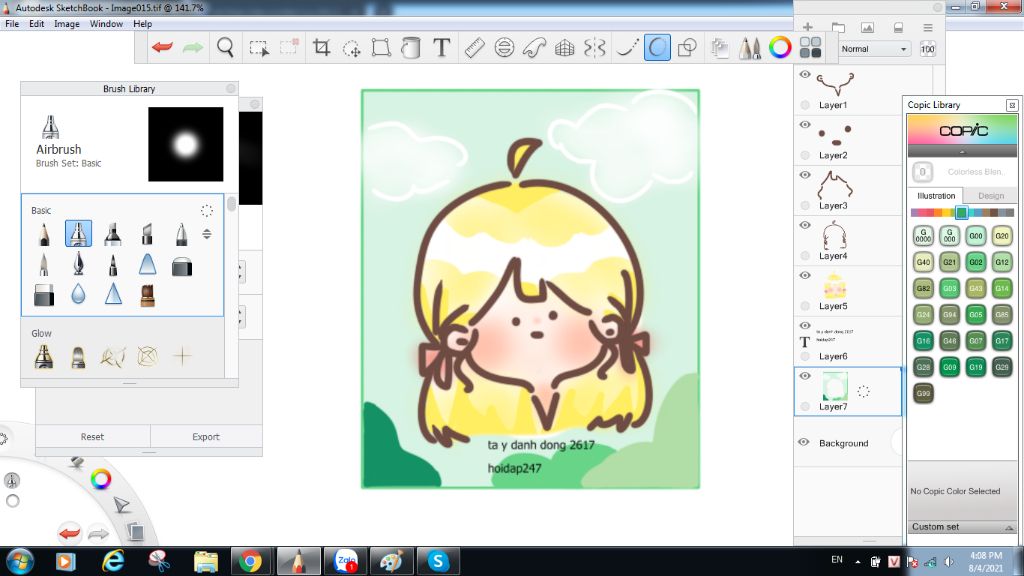Image resolution: width=1024 pixels, height=576 pixels.
Task: Pick the G99 Copic color swatch
Action: click(x=923, y=393)
